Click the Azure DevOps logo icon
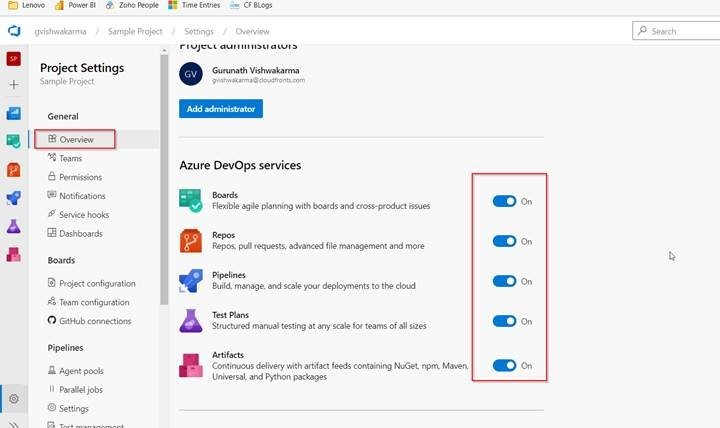 click(14, 31)
